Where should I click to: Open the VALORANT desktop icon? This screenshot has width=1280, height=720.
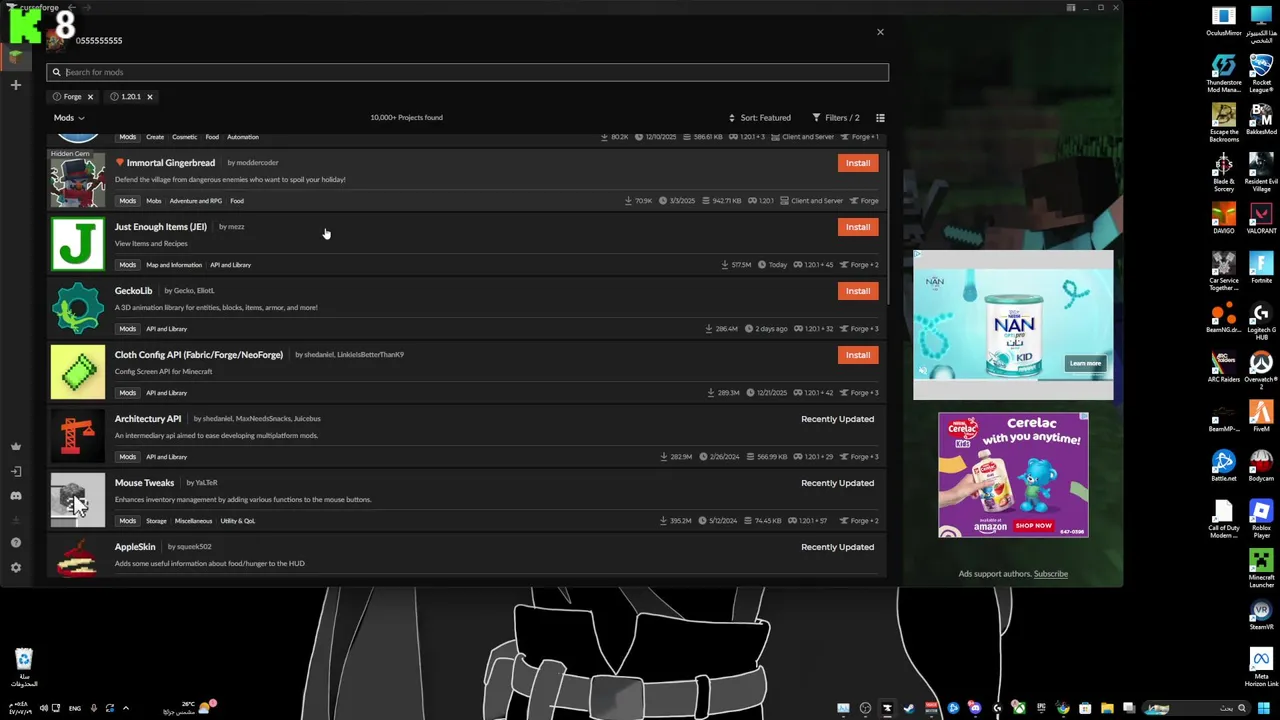tap(1261, 218)
